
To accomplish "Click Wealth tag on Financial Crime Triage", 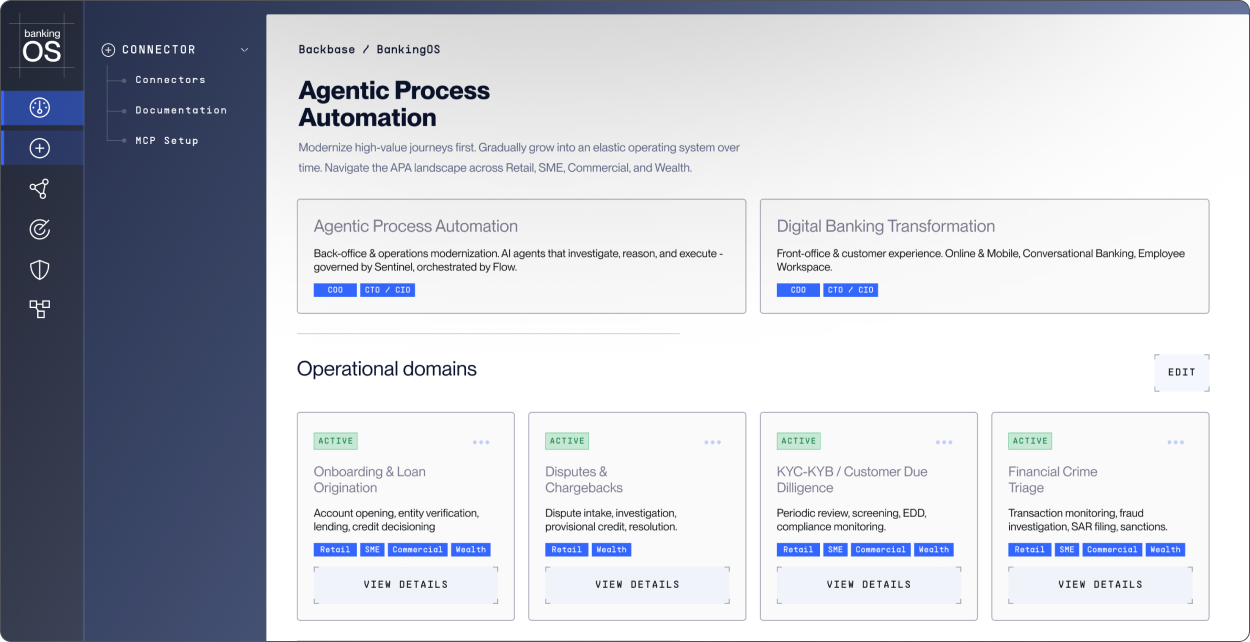I will tap(1164, 549).
